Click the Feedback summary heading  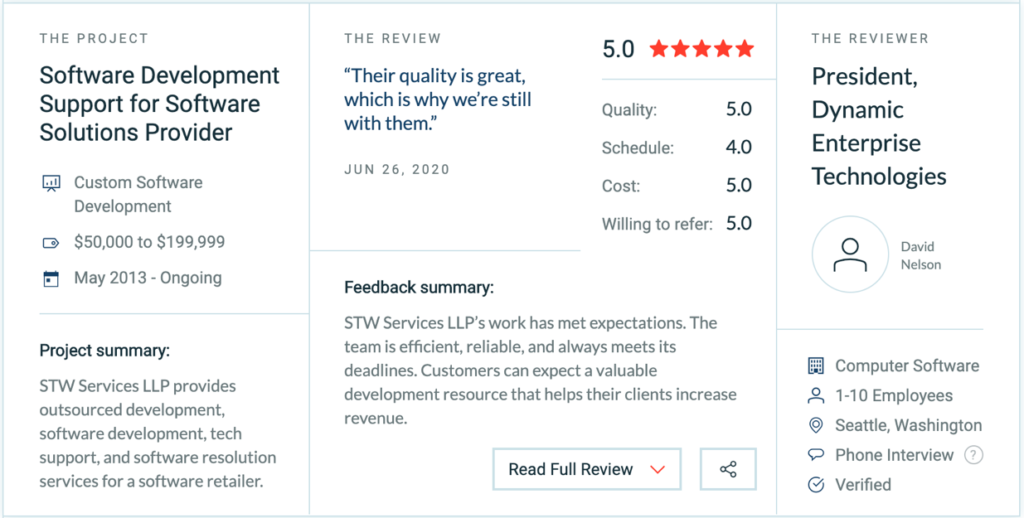[x=418, y=288]
